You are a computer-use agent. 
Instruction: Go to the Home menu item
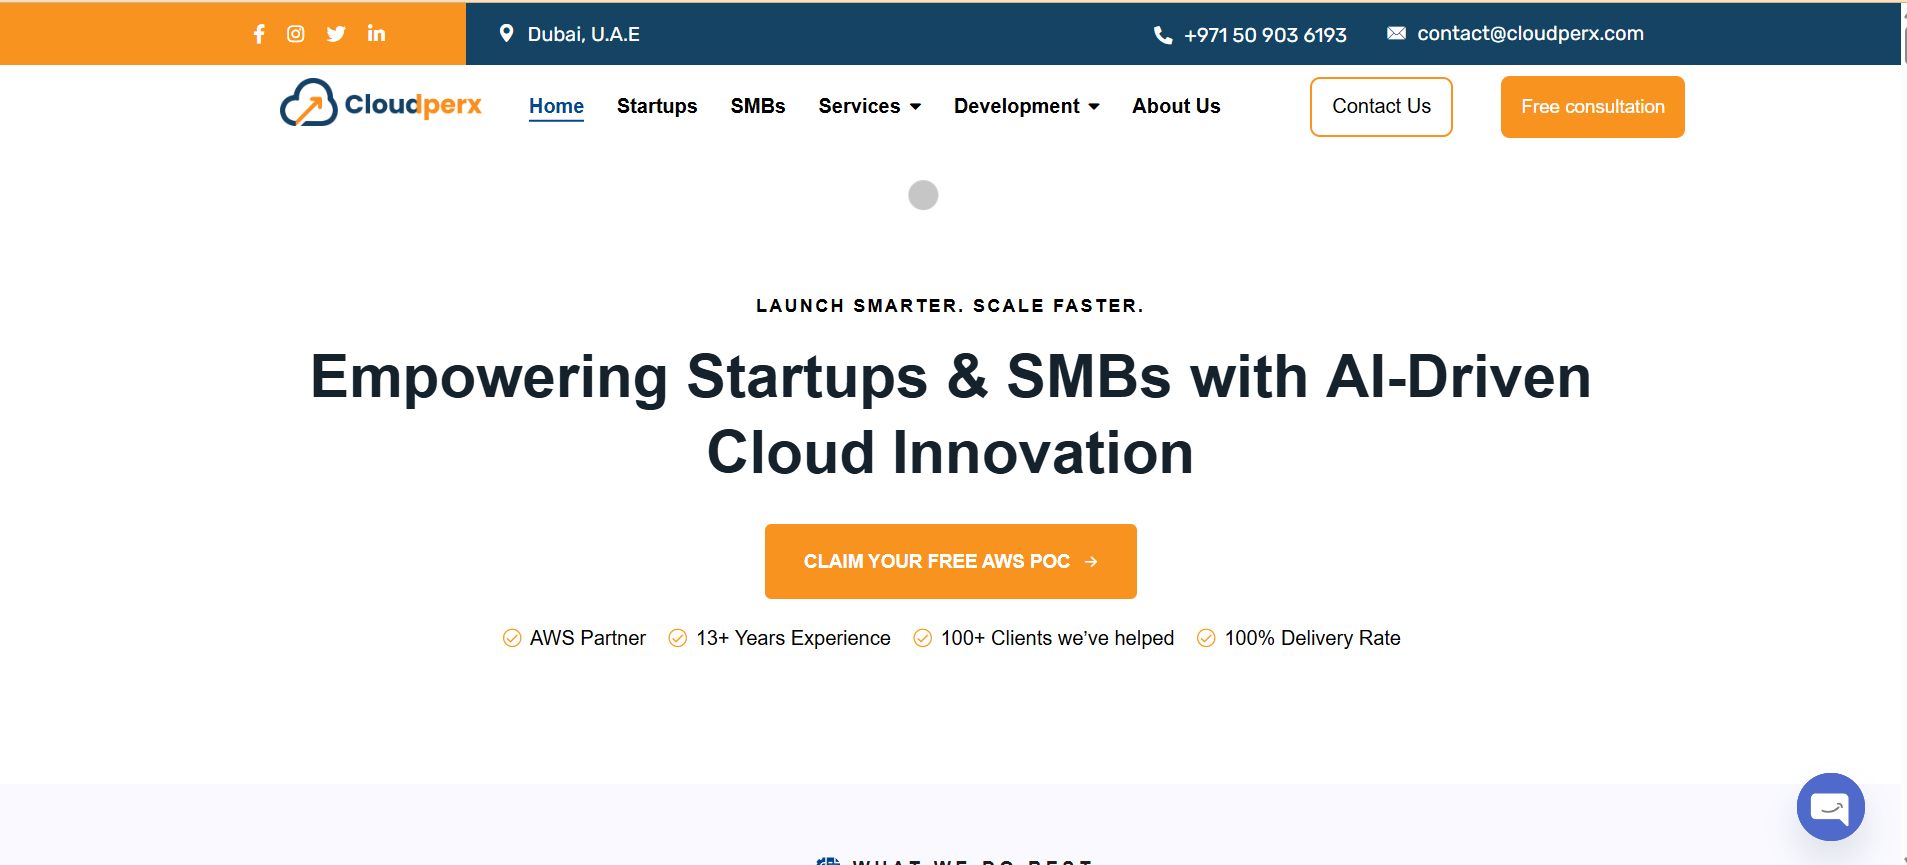pos(556,106)
